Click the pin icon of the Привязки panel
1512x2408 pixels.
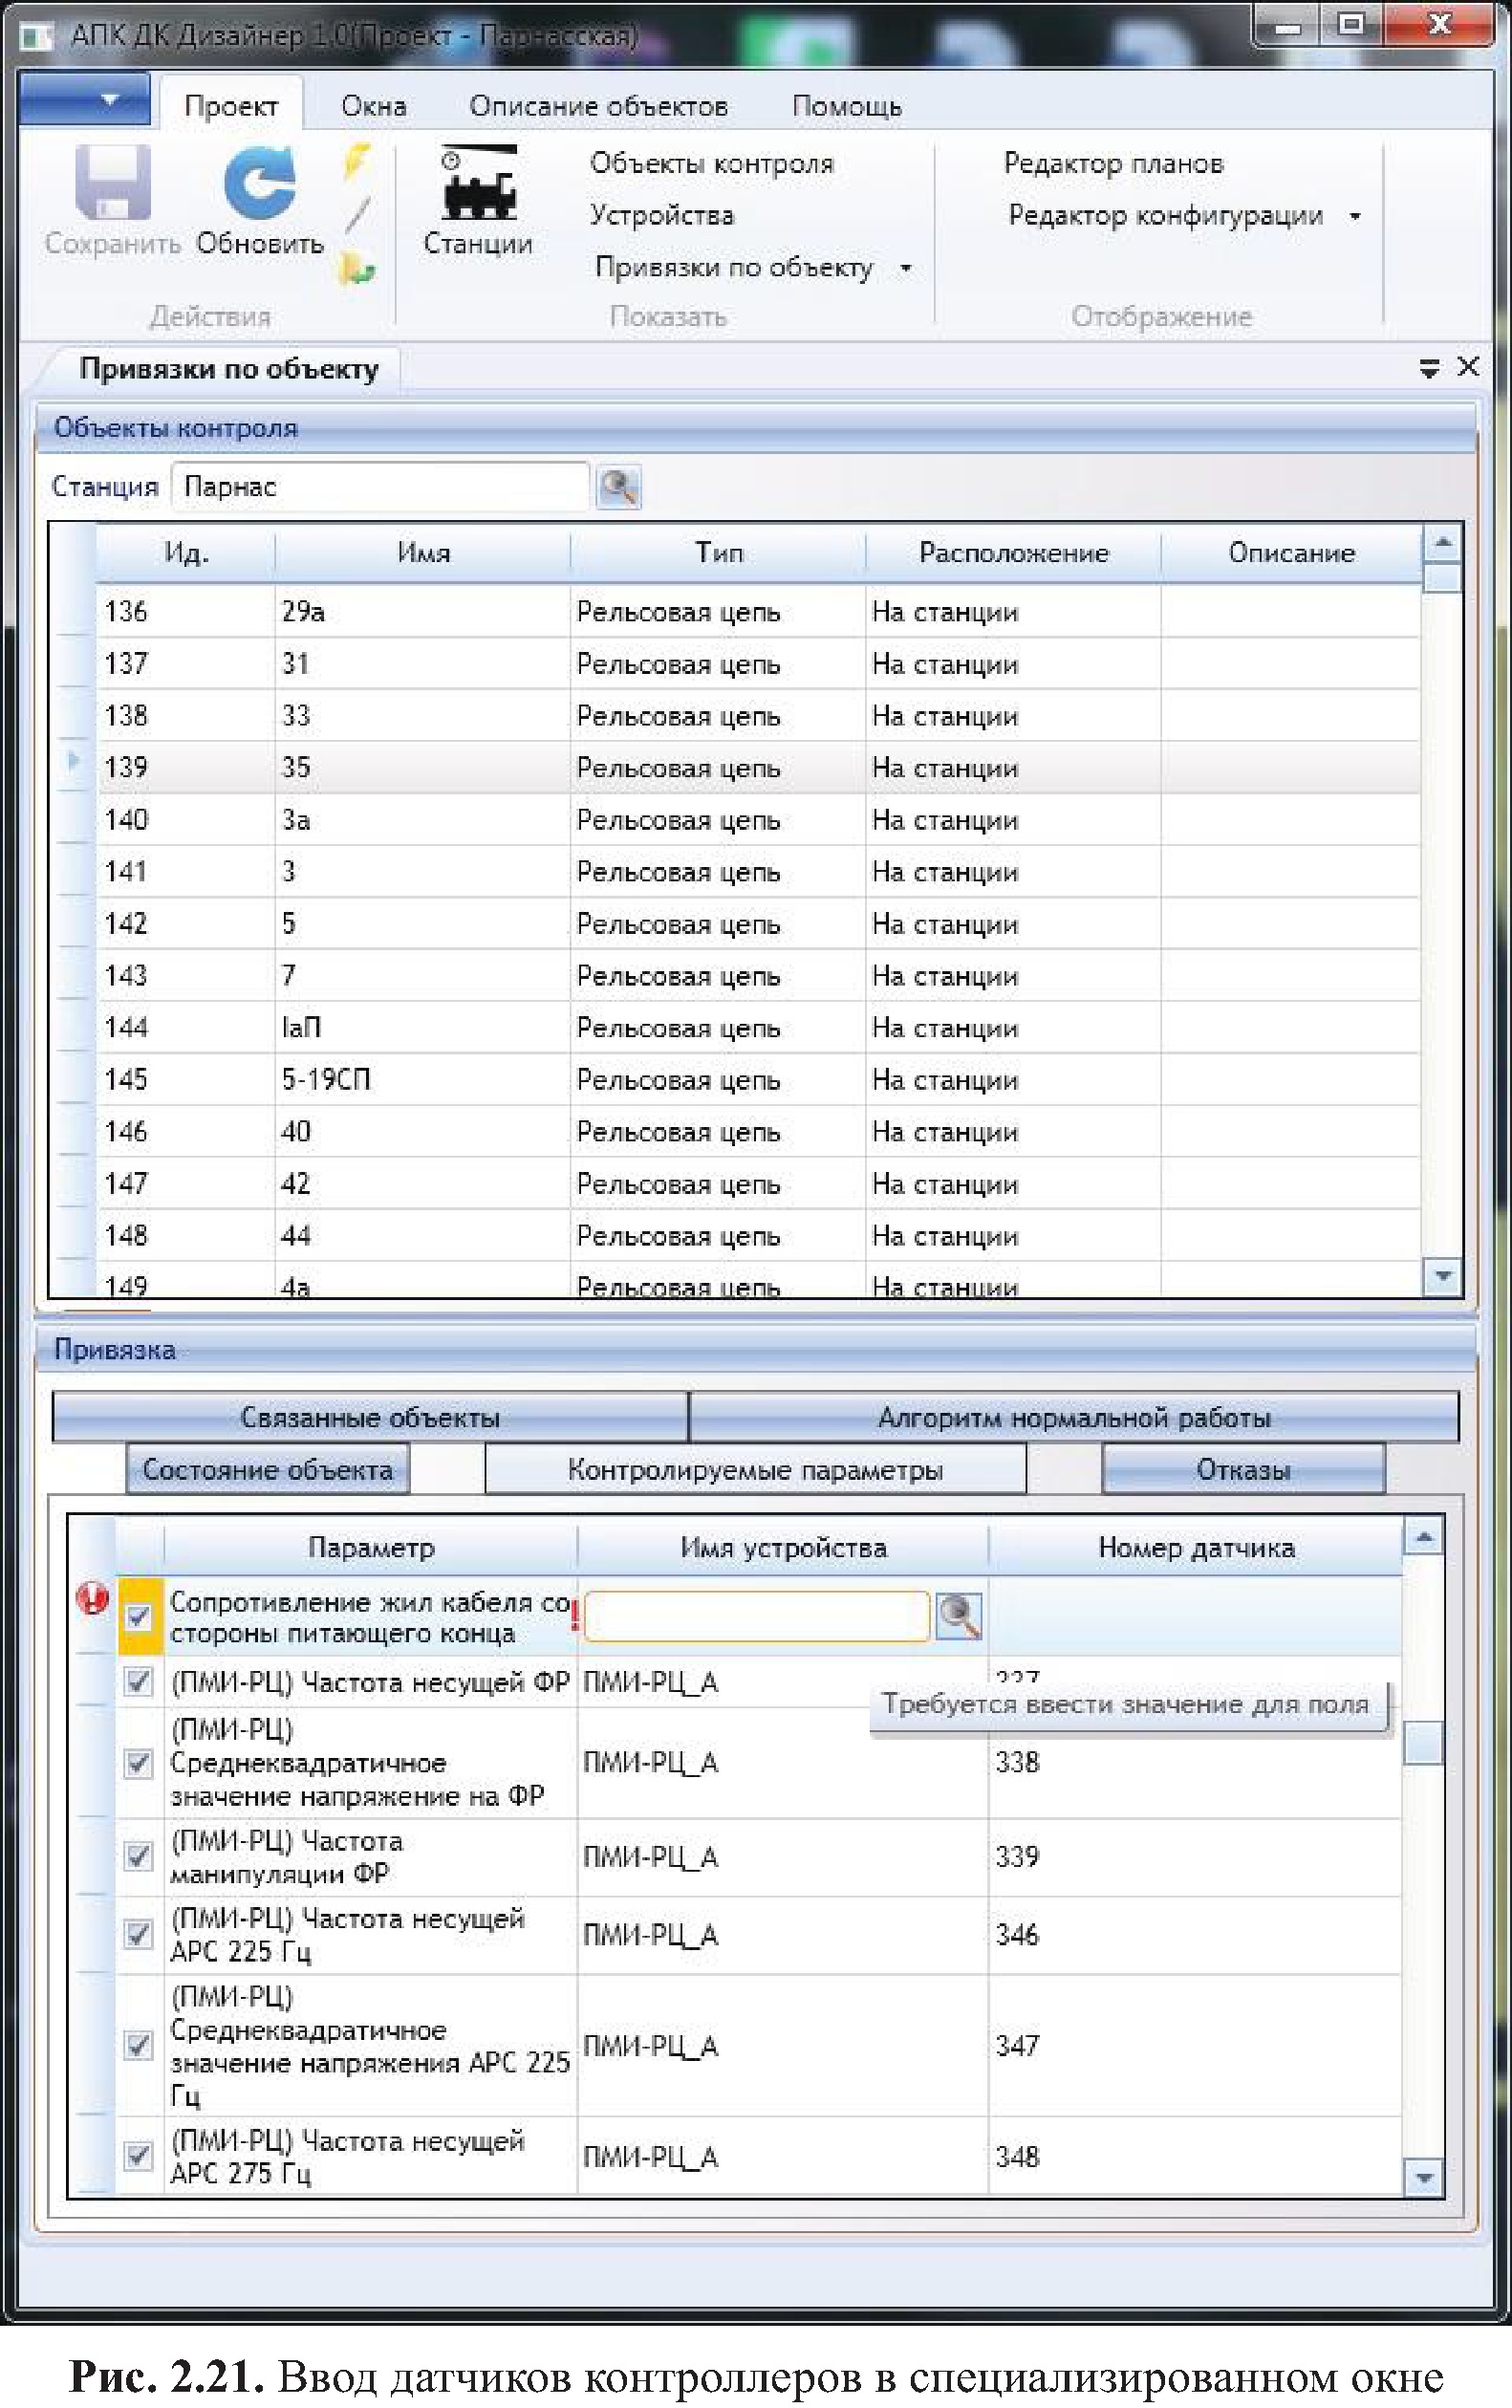pos(1429,368)
